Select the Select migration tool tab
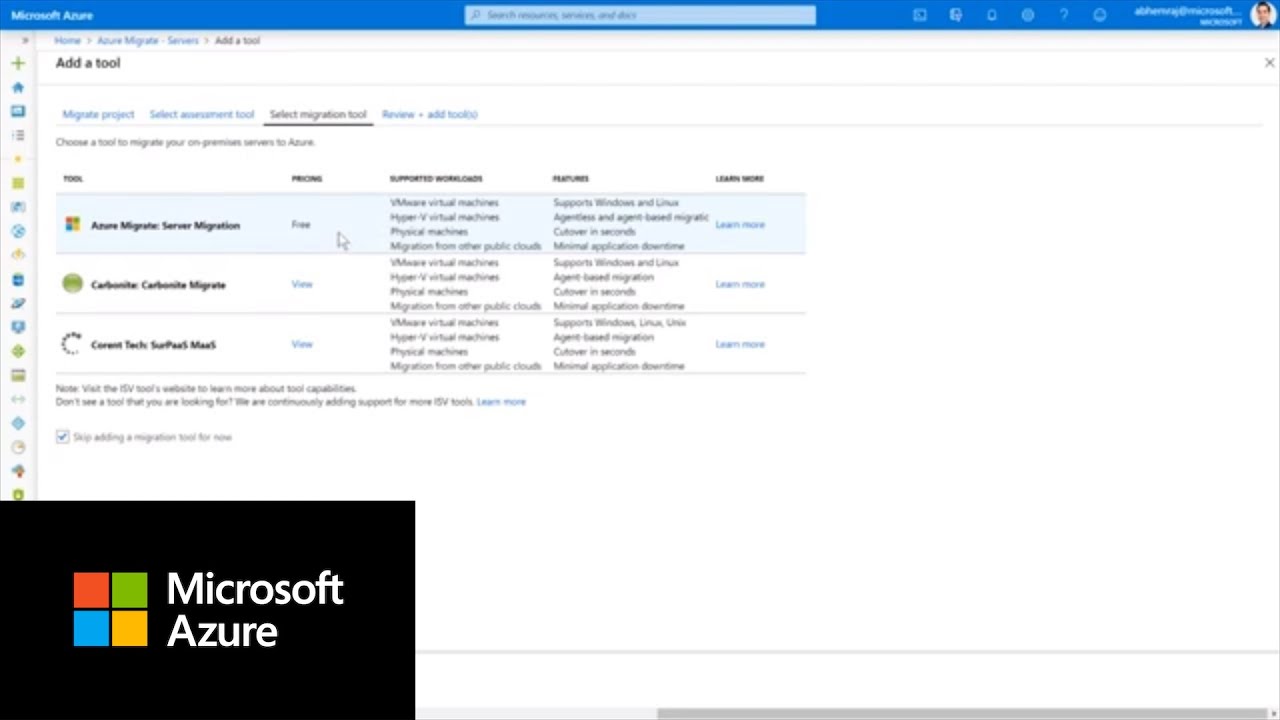This screenshot has height=720, width=1280. point(318,114)
